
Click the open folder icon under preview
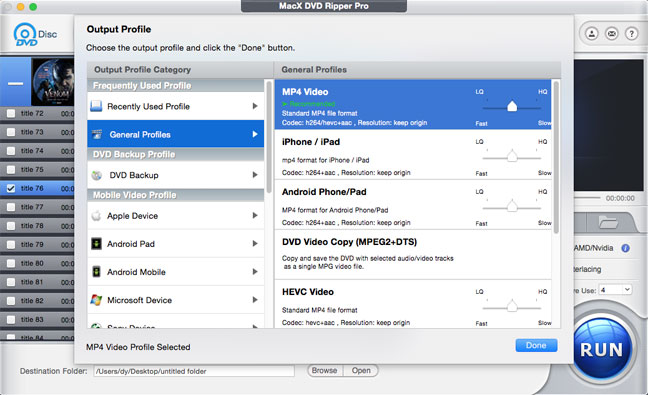(608, 223)
